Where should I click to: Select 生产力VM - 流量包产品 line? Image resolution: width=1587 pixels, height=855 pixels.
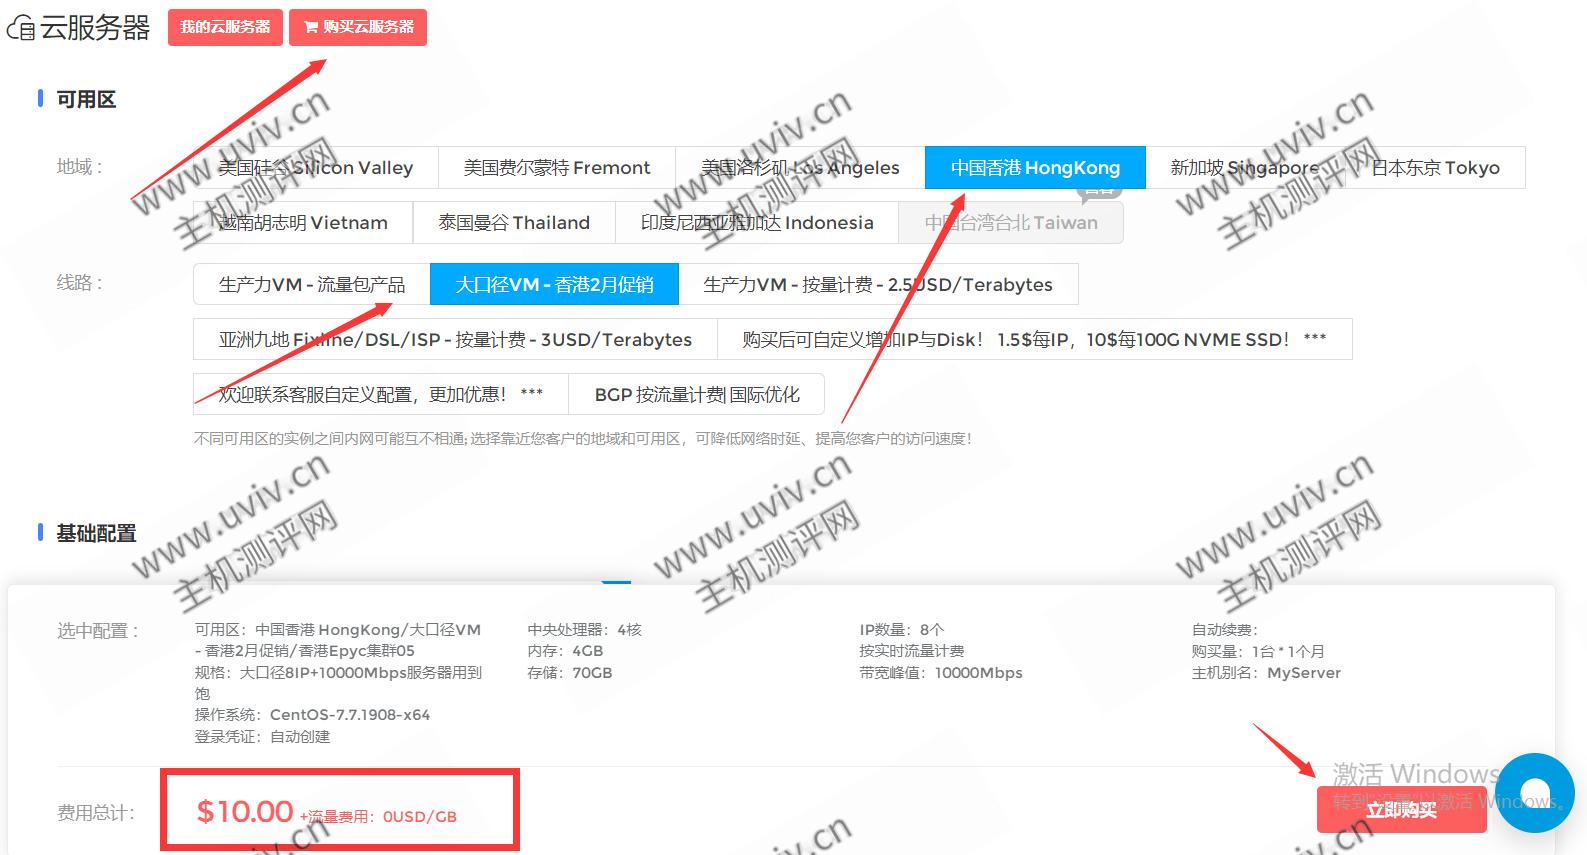coord(311,285)
